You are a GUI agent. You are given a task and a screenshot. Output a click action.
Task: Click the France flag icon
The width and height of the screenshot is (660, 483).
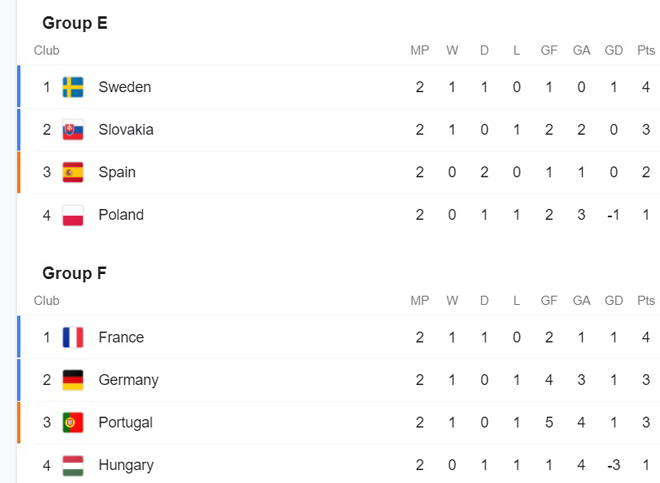point(73,337)
